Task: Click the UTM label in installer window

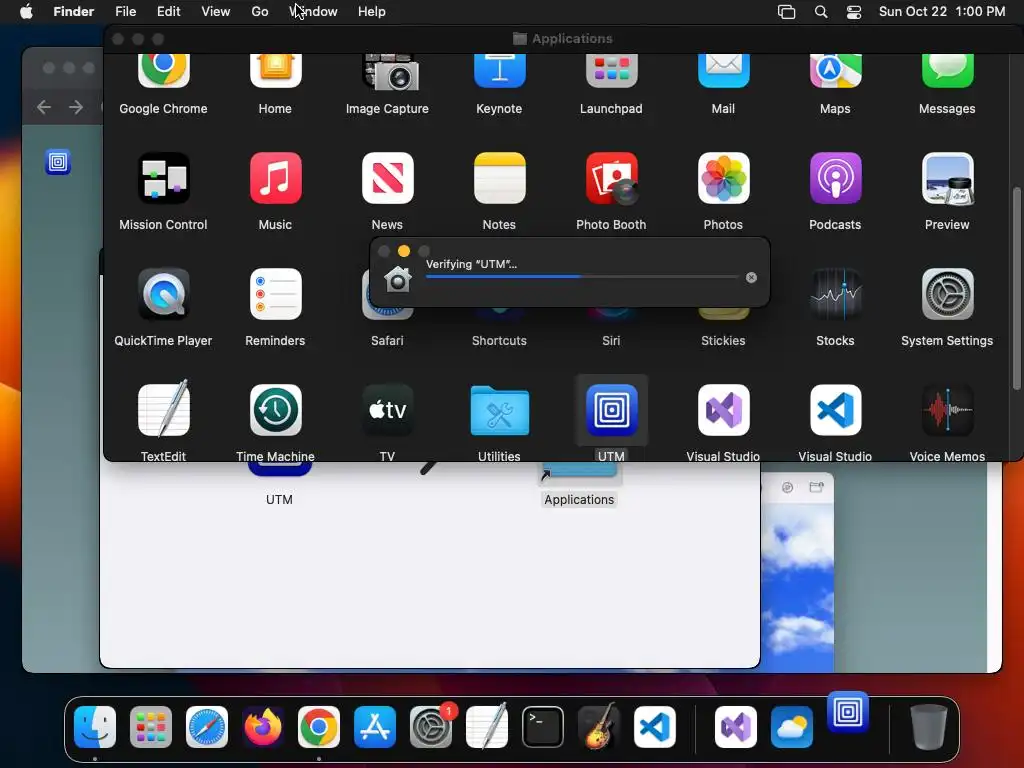Action: [279, 500]
